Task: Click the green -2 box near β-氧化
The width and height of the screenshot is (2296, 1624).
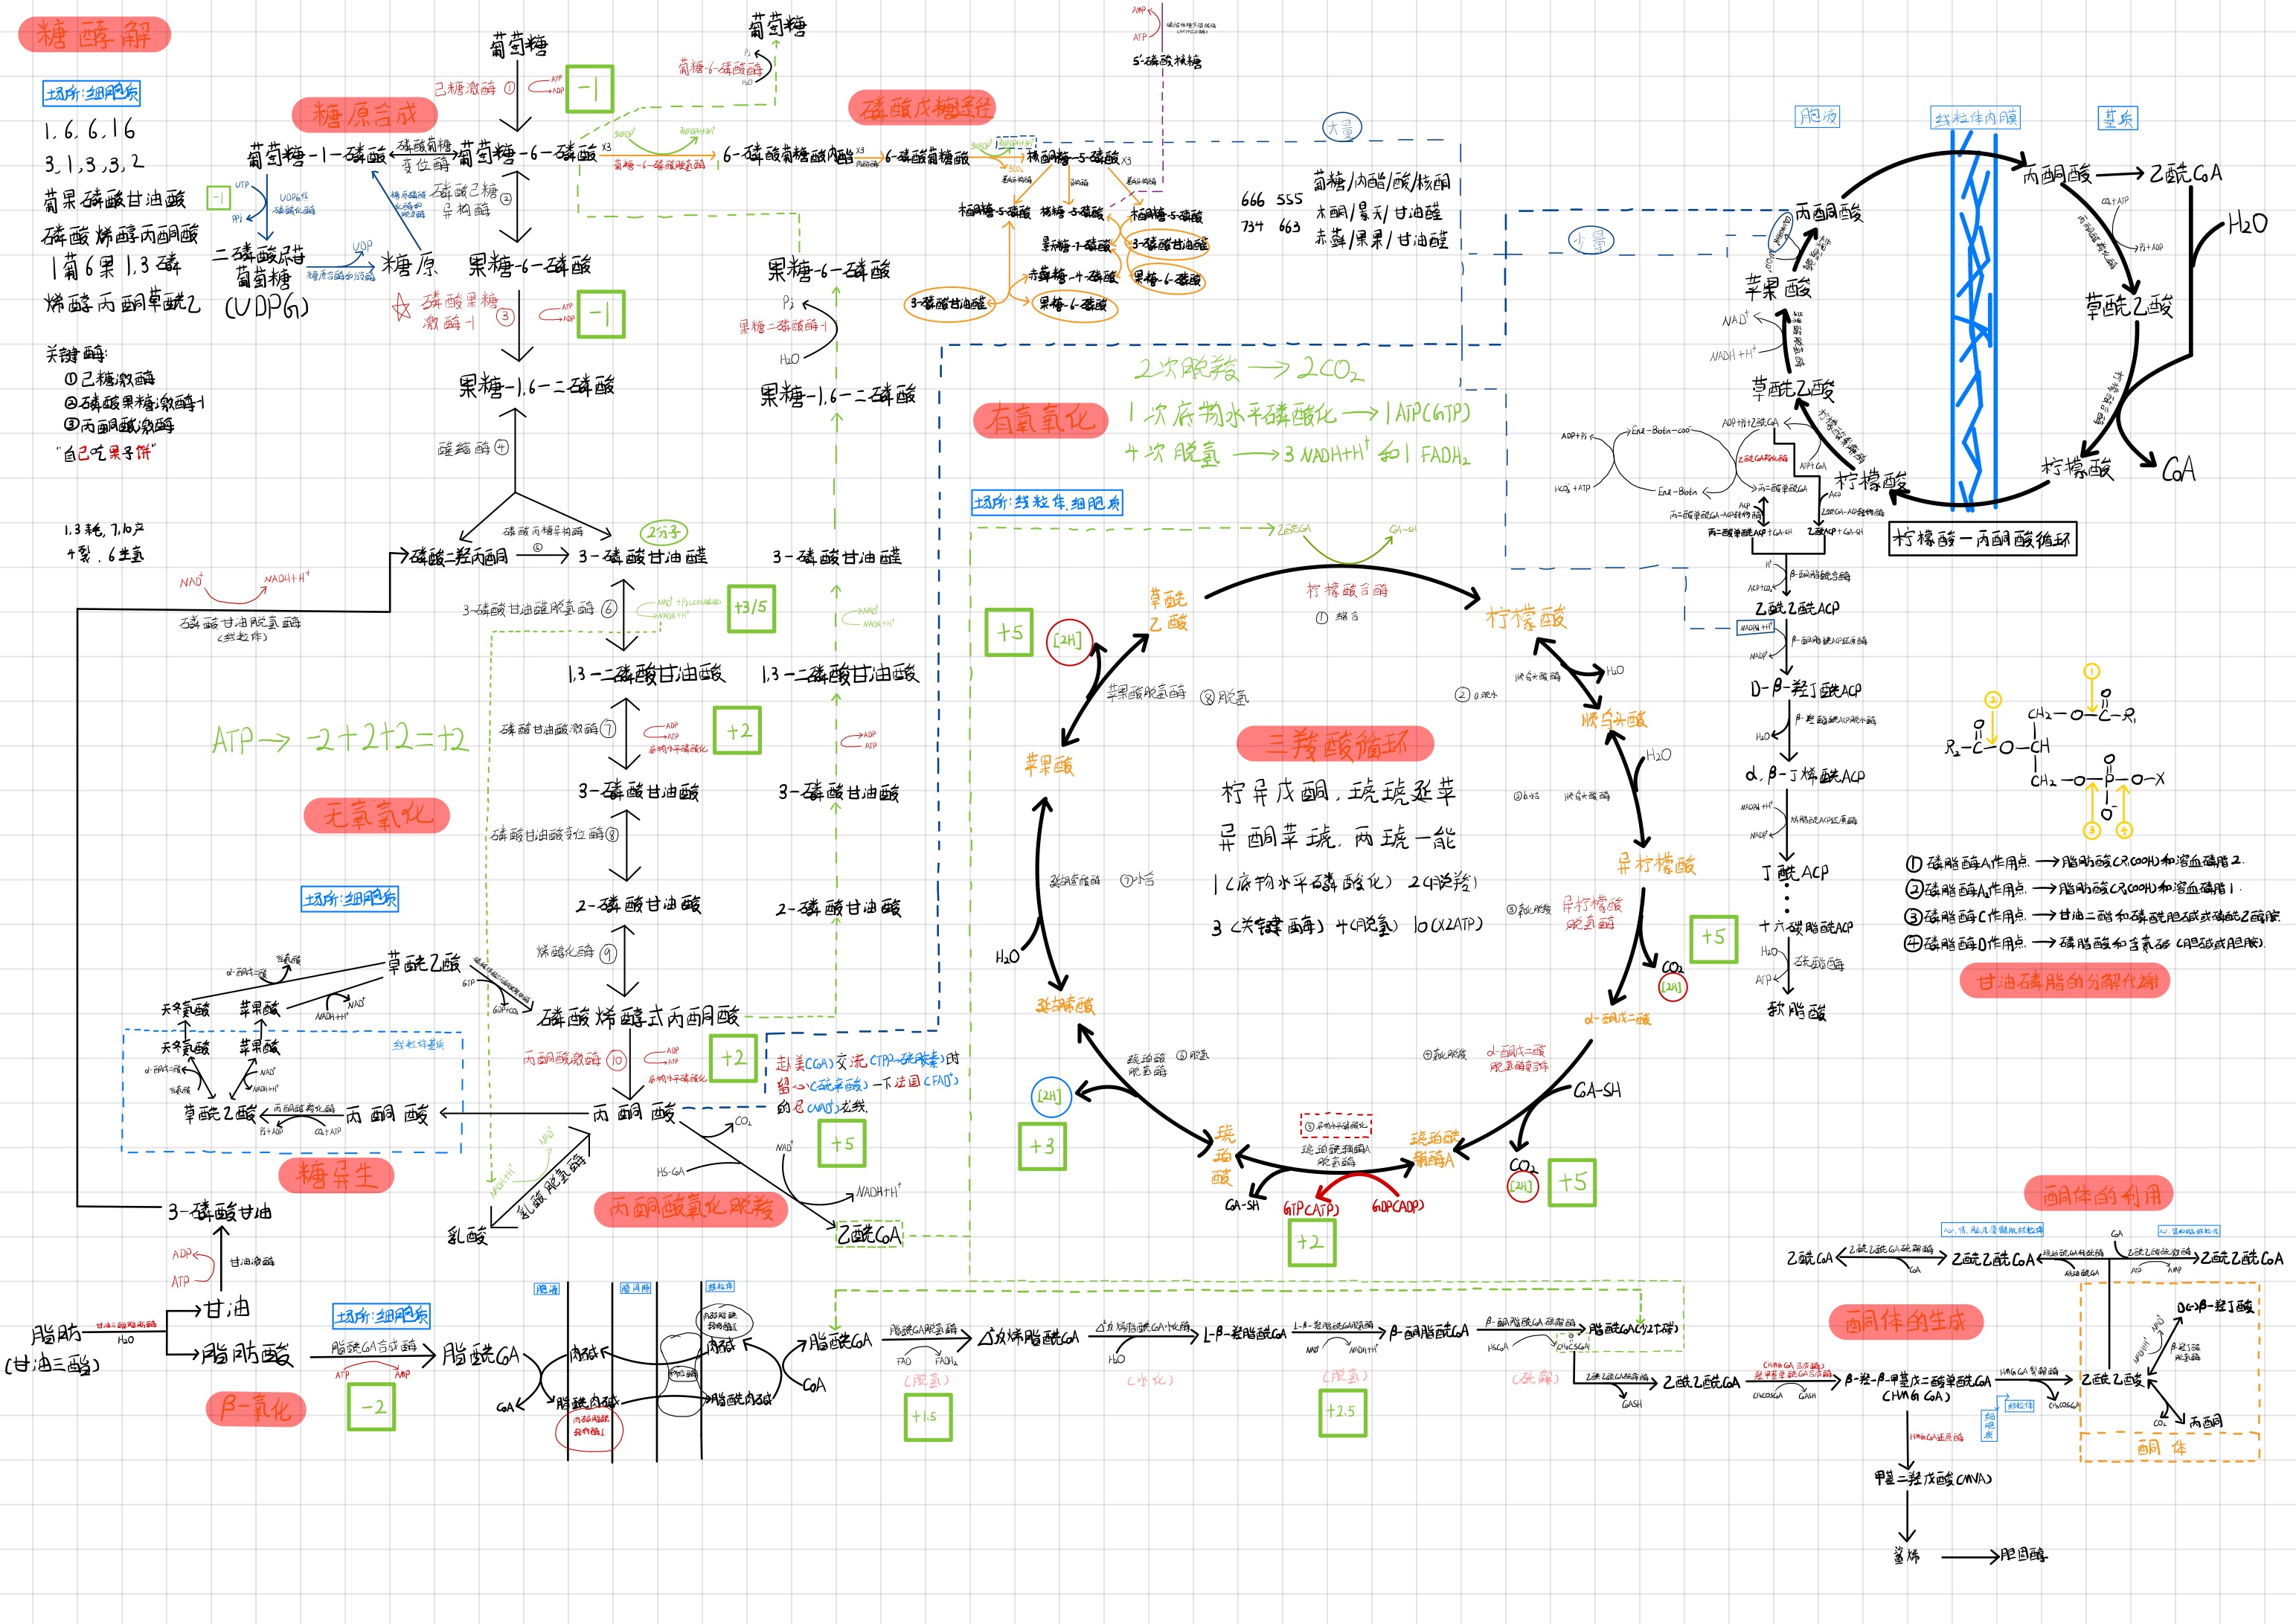Action: pos(372,1406)
